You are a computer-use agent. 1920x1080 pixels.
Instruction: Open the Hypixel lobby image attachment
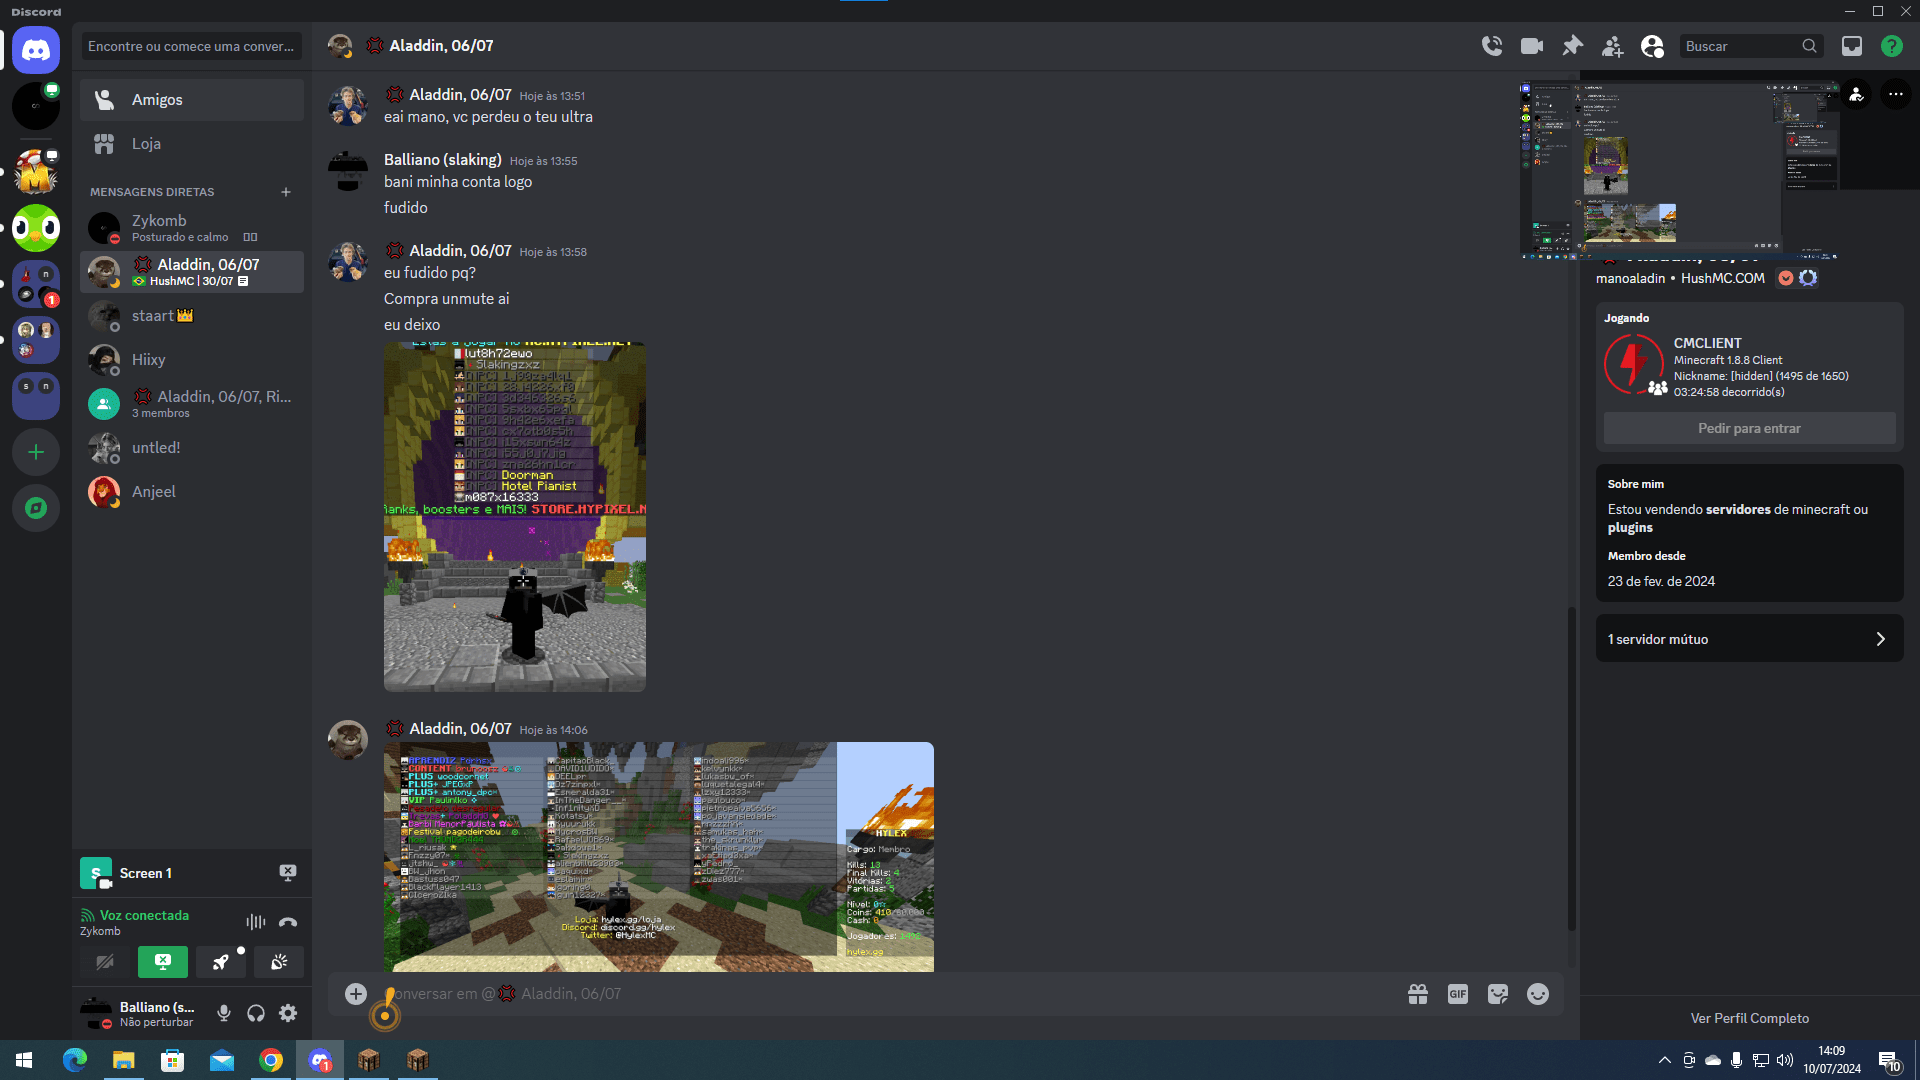pos(515,517)
